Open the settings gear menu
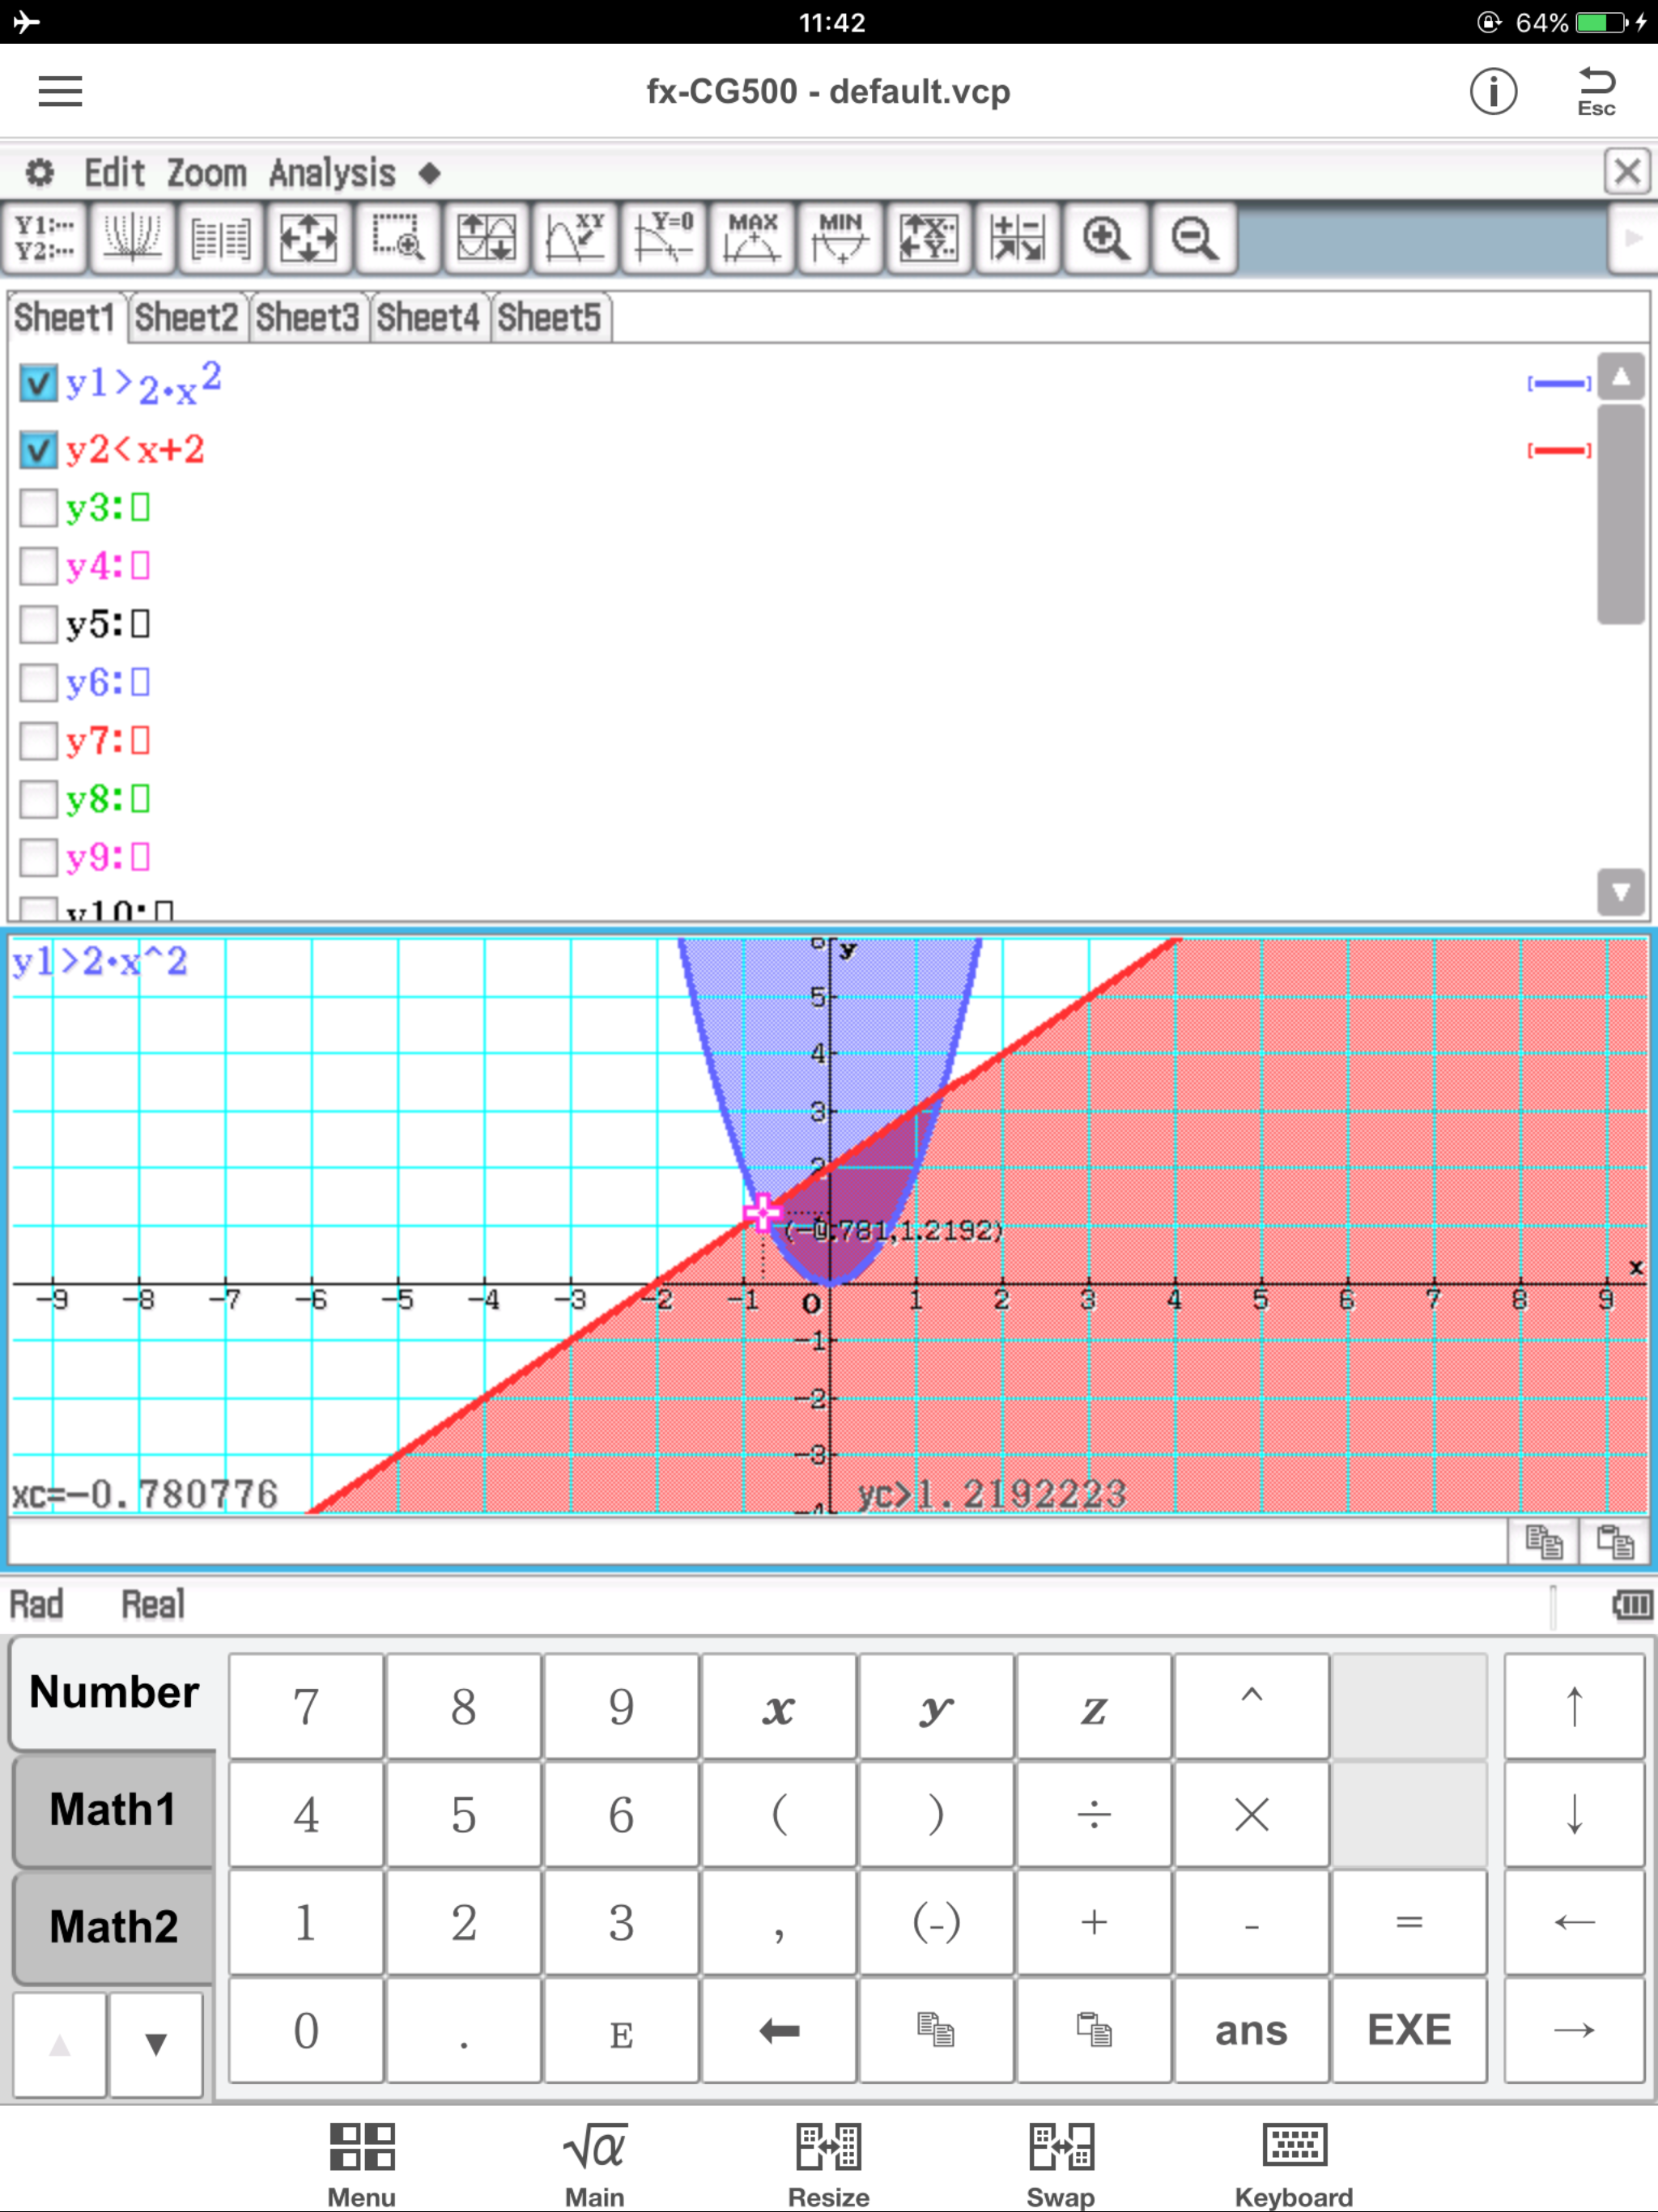Viewport: 1658px width, 2212px height. coord(40,173)
